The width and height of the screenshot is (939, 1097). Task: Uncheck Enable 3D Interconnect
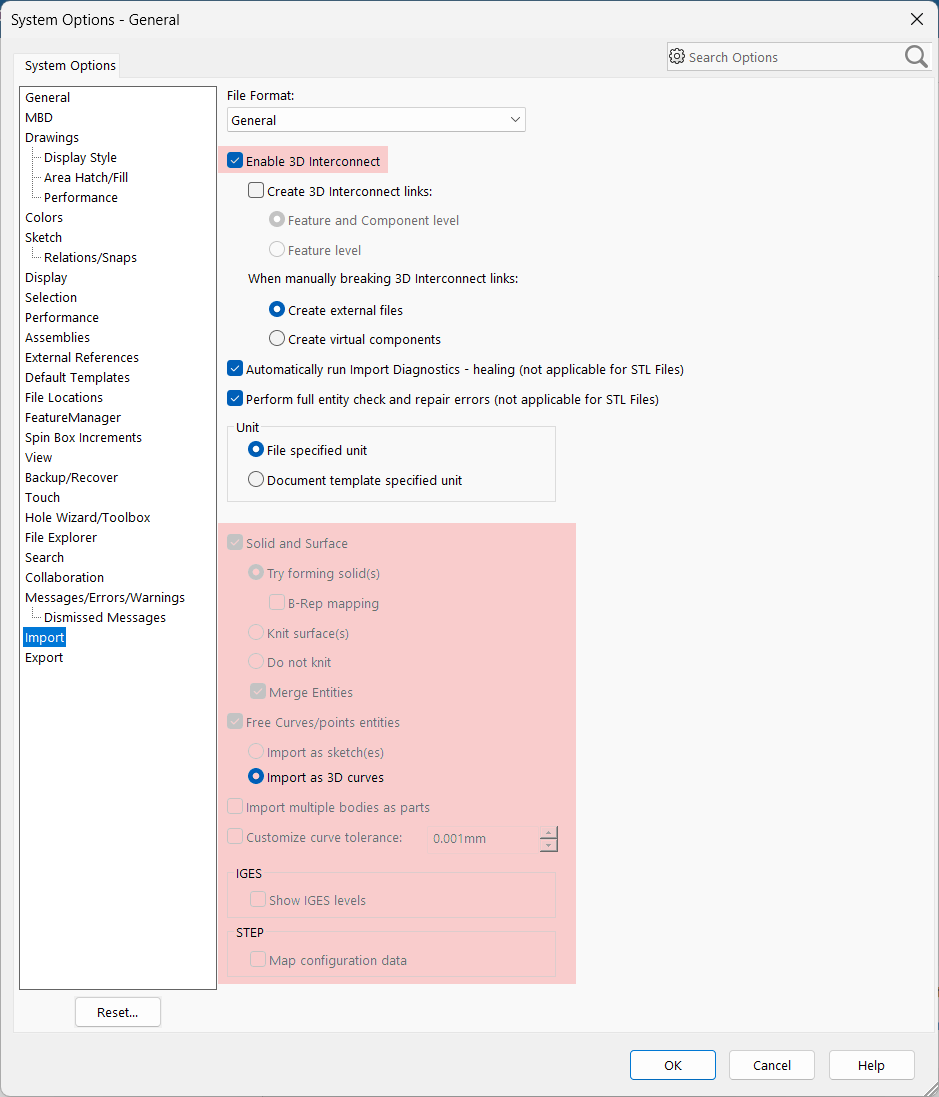tap(235, 161)
